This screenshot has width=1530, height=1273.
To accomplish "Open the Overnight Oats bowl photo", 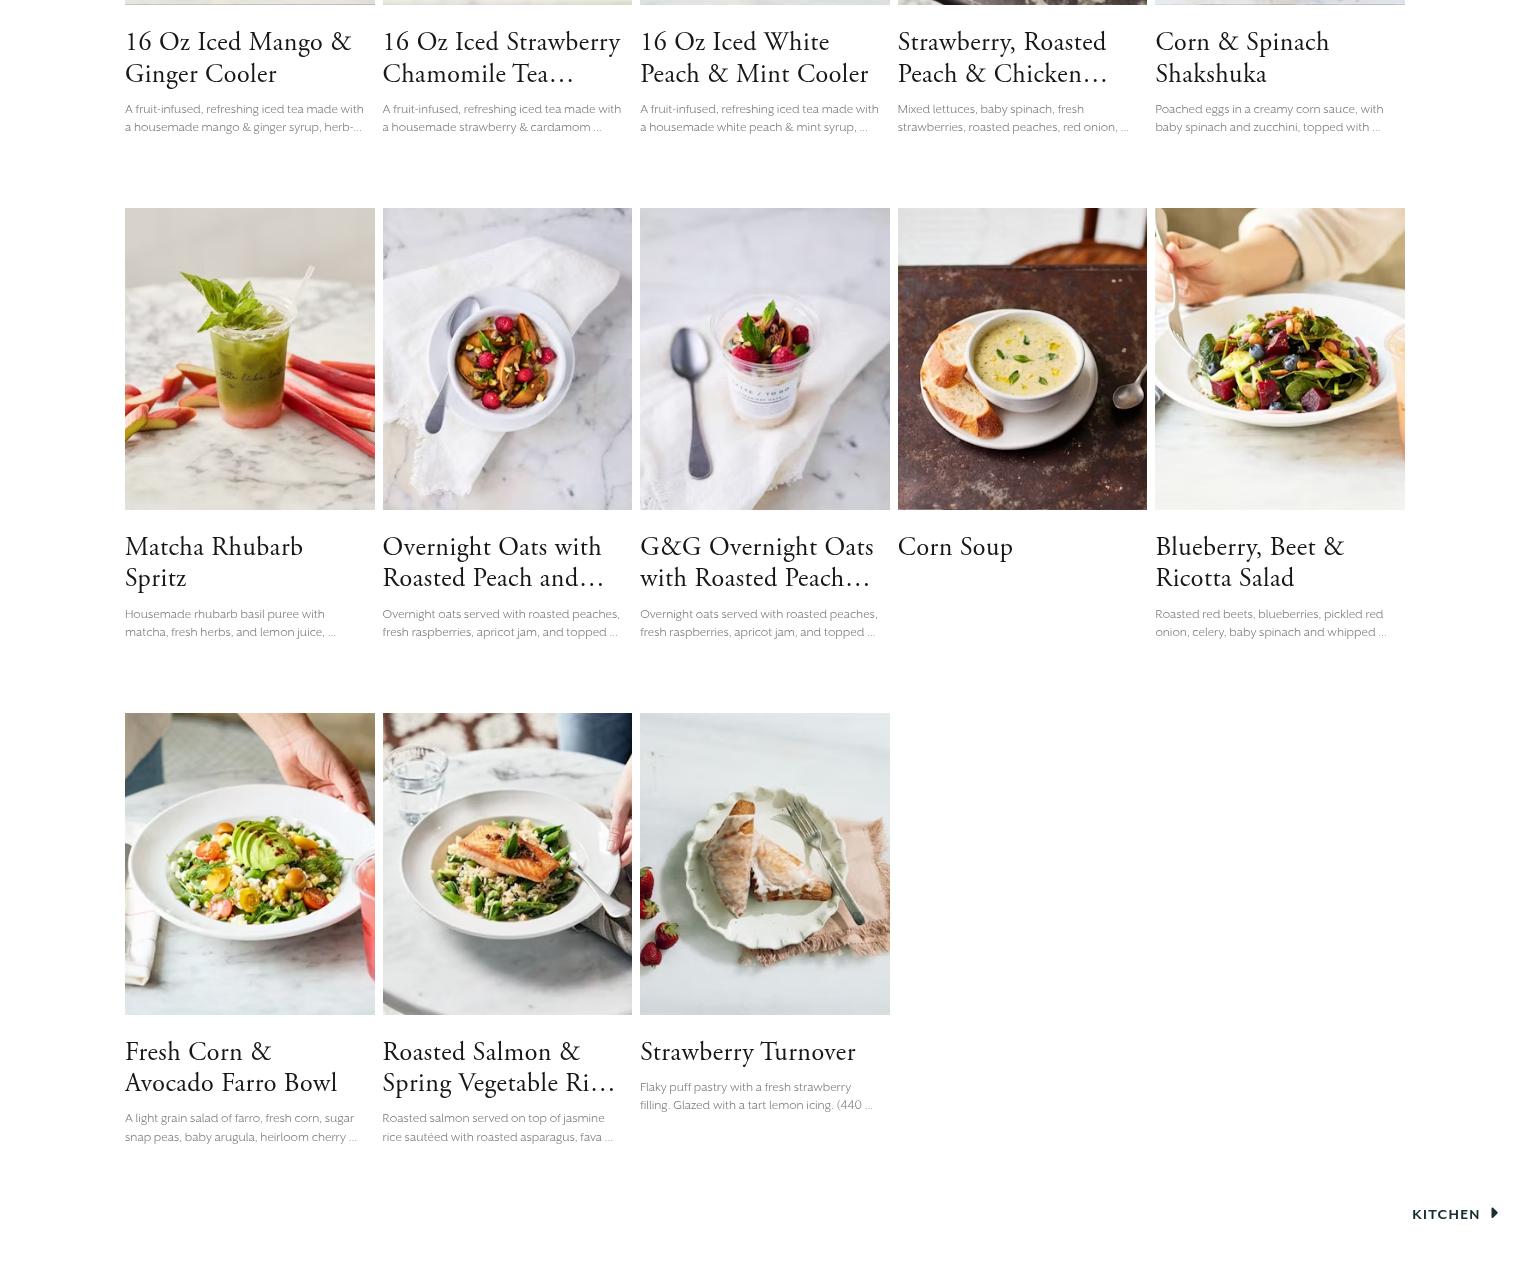I will tap(507, 359).
